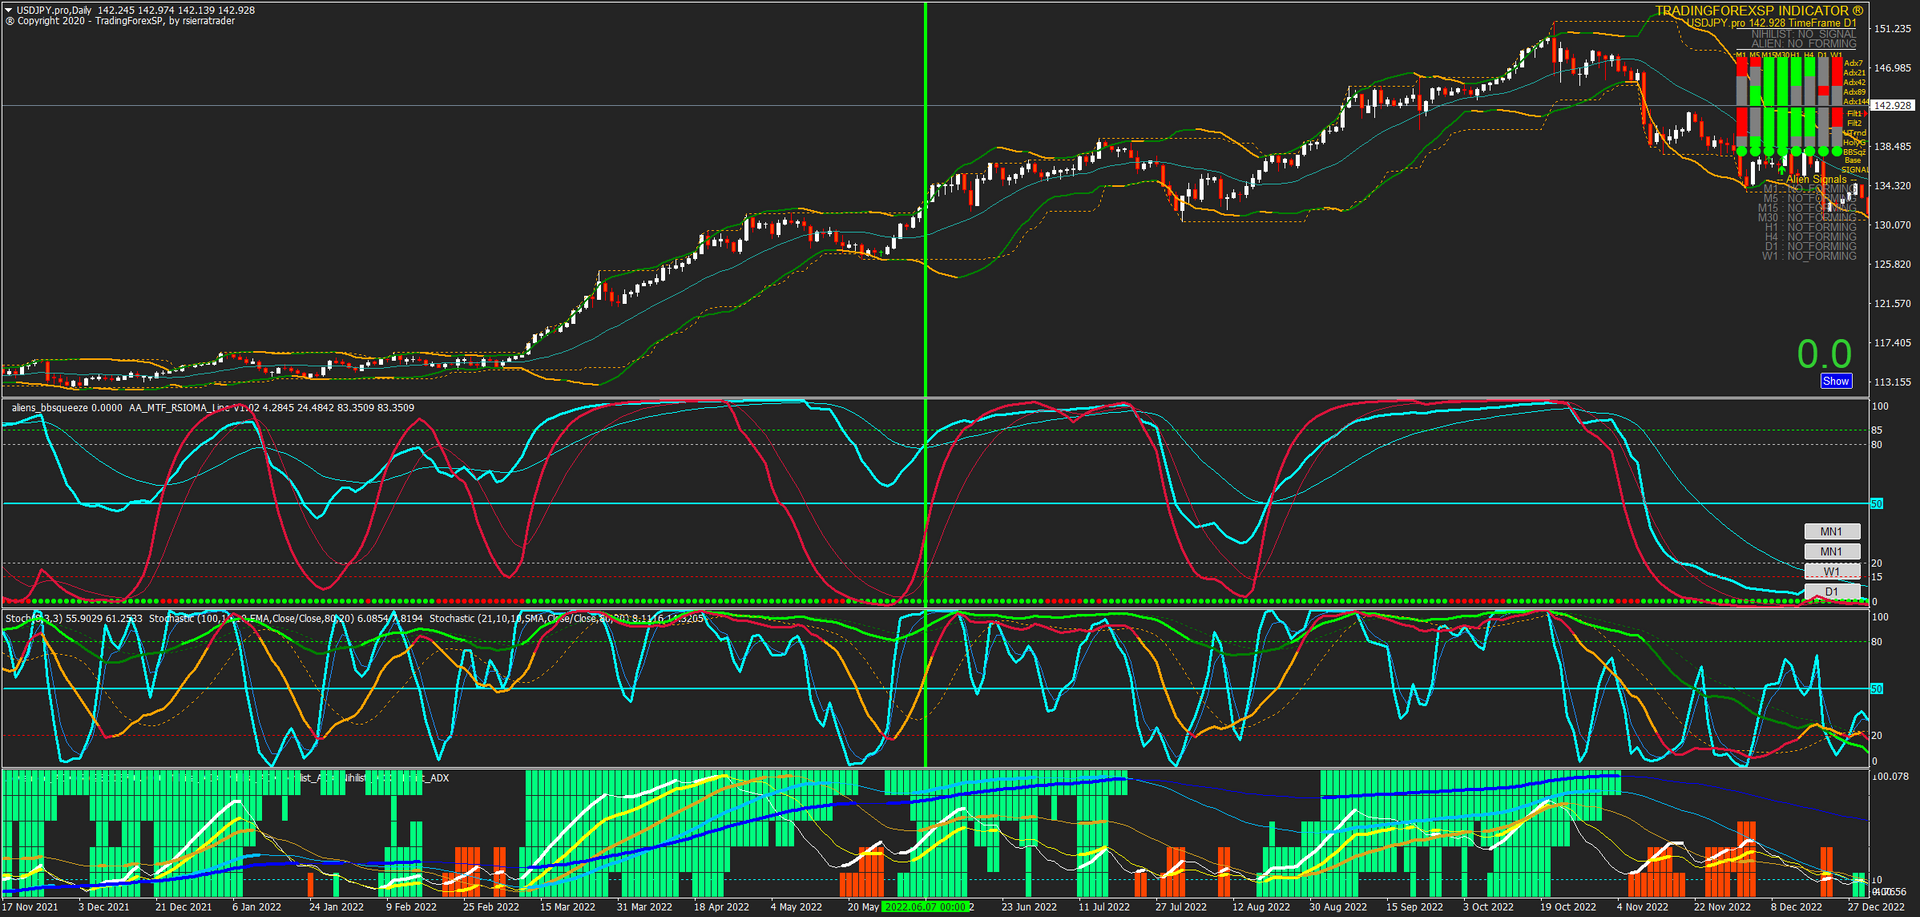This screenshot has width=1920, height=917.
Task: Click the 23 Jun 2022 date label
Action: coord(1029,907)
